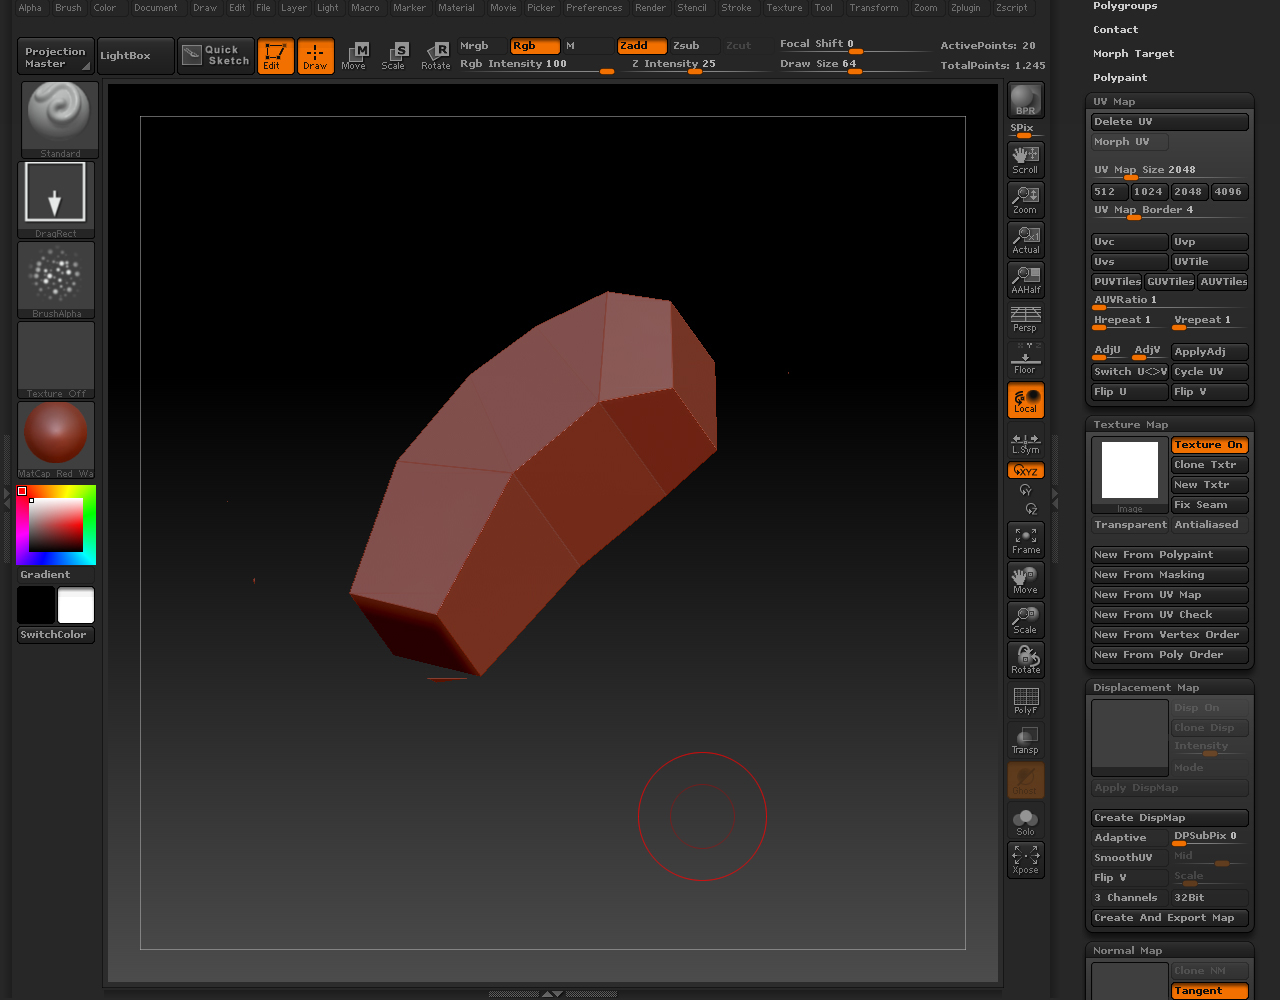This screenshot has height=1000, width=1280.
Task: Select the Scale mode icon in top toolbar
Action: [x=394, y=56]
